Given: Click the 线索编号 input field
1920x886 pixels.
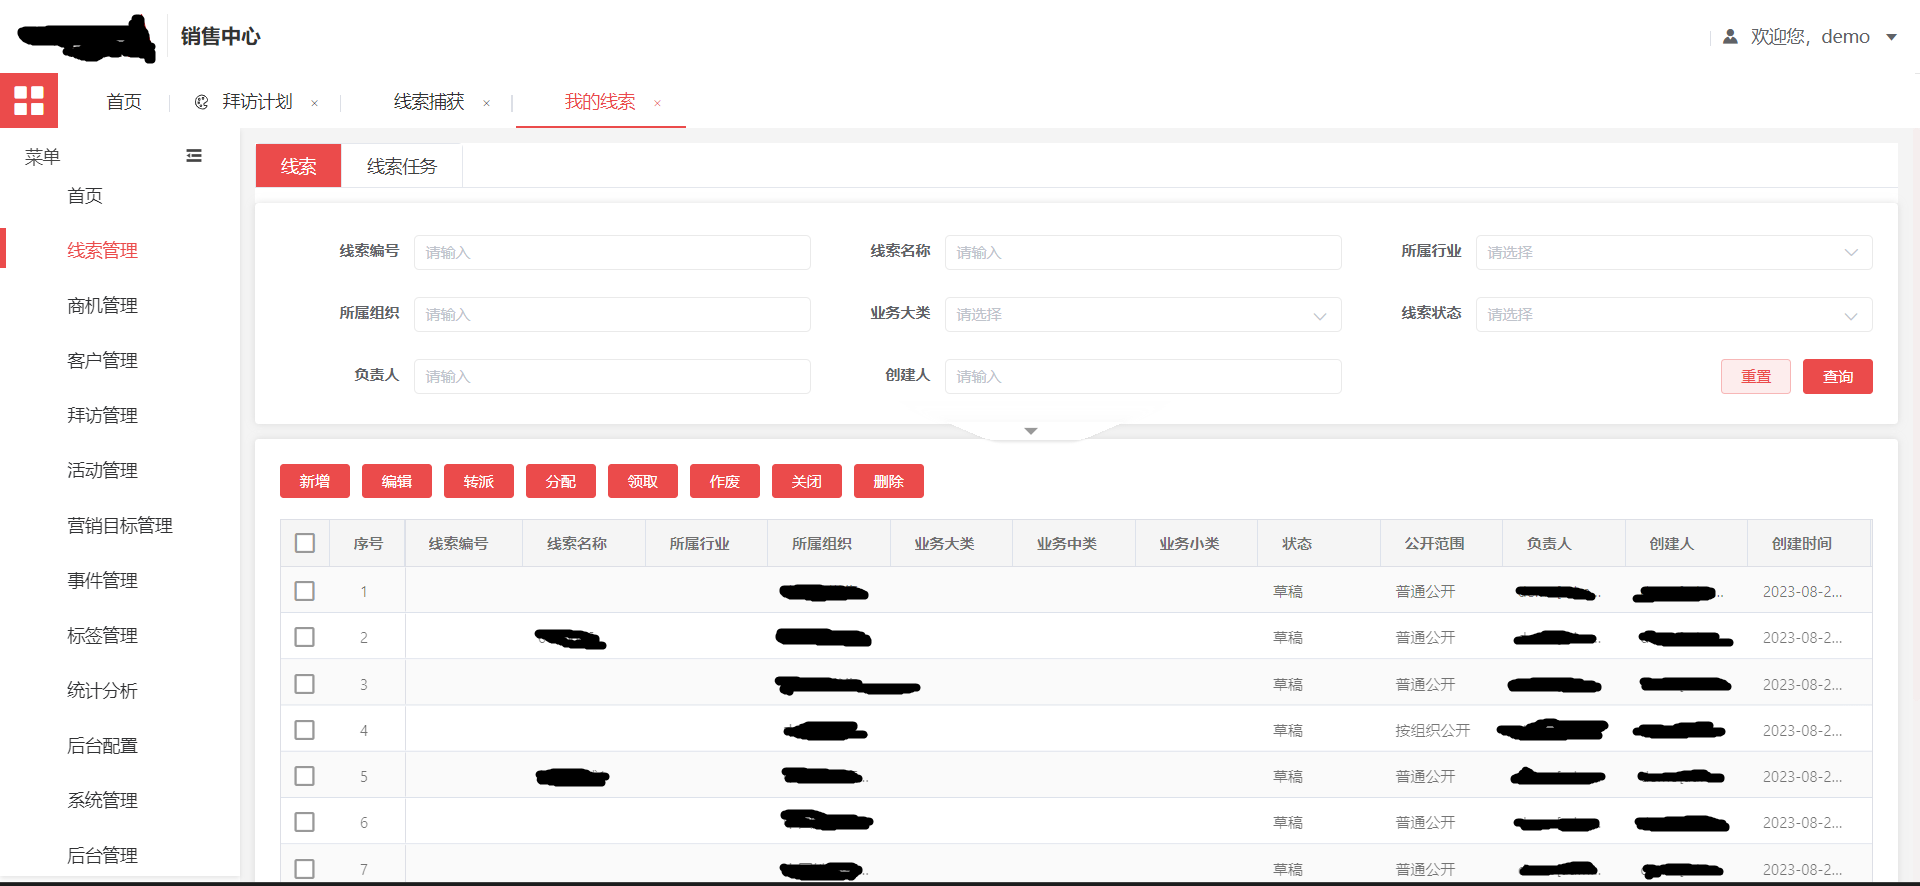Looking at the screenshot, I should 612,252.
